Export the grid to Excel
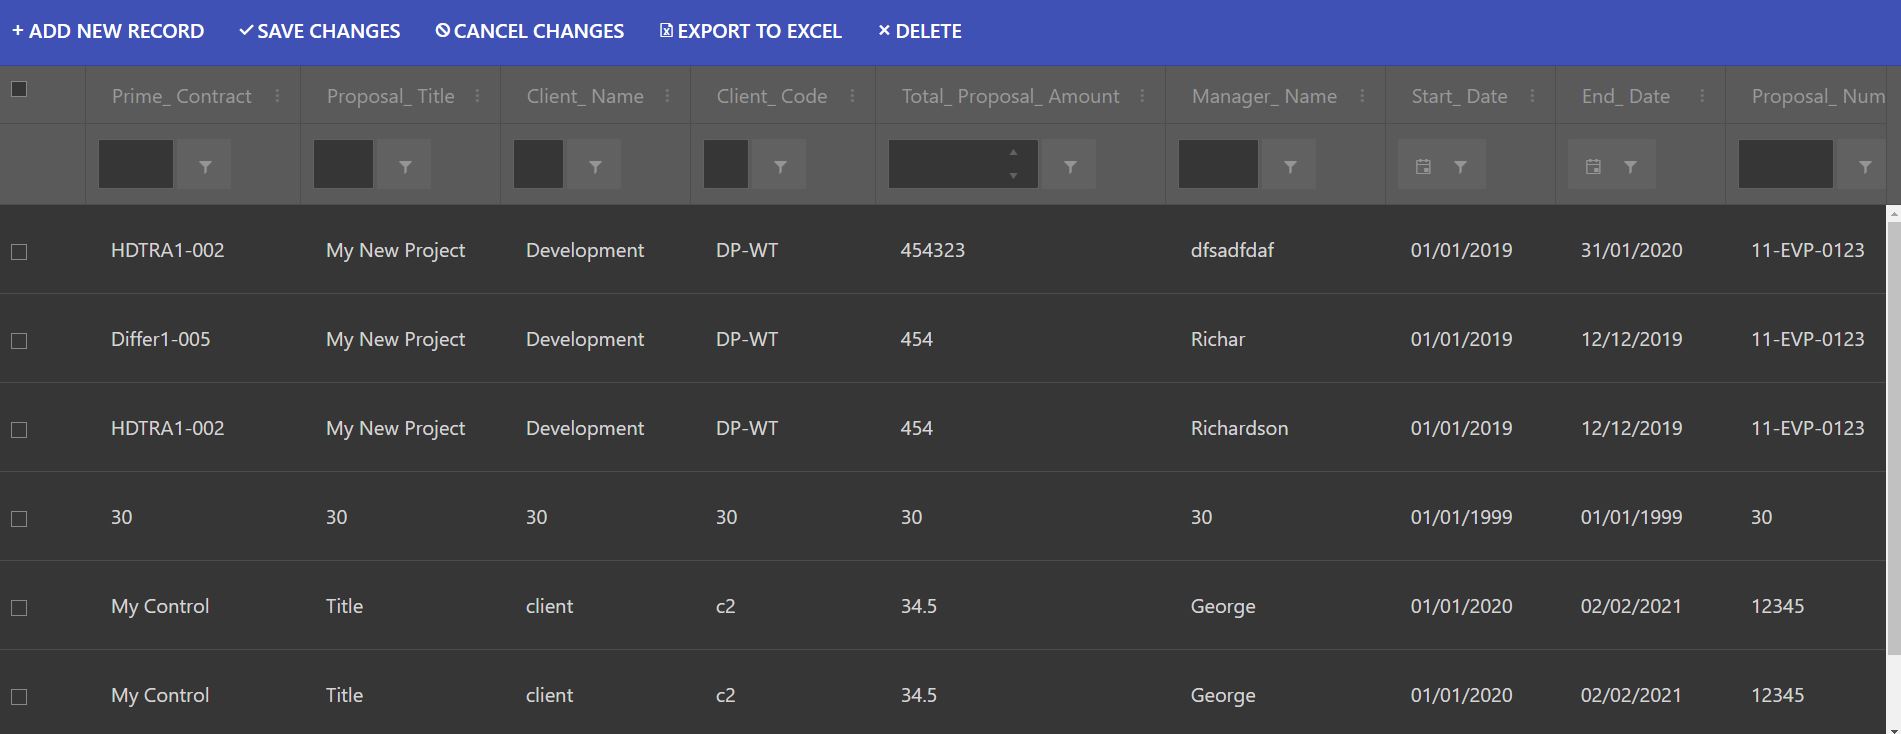 (750, 31)
